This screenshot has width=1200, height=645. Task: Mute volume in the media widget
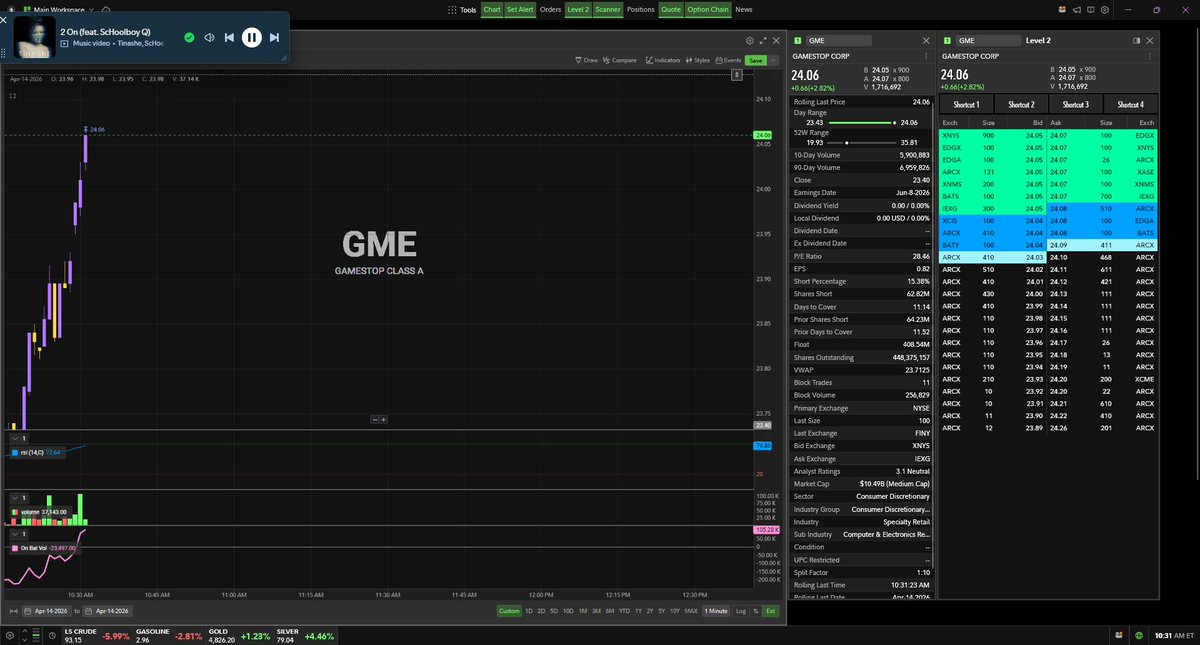click(209, 37)
